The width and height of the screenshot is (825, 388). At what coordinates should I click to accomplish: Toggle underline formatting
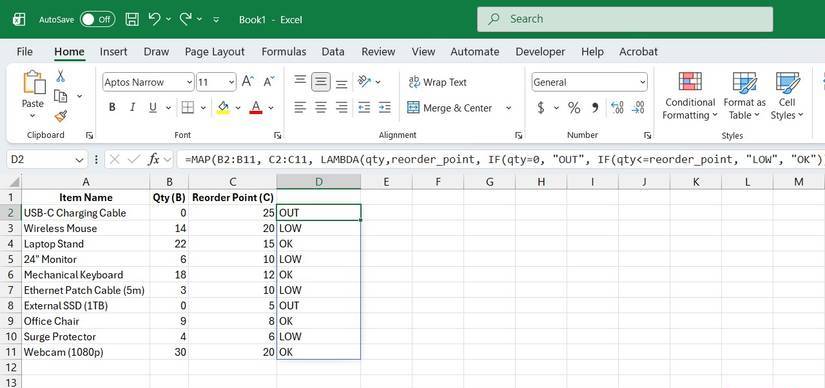153,108
